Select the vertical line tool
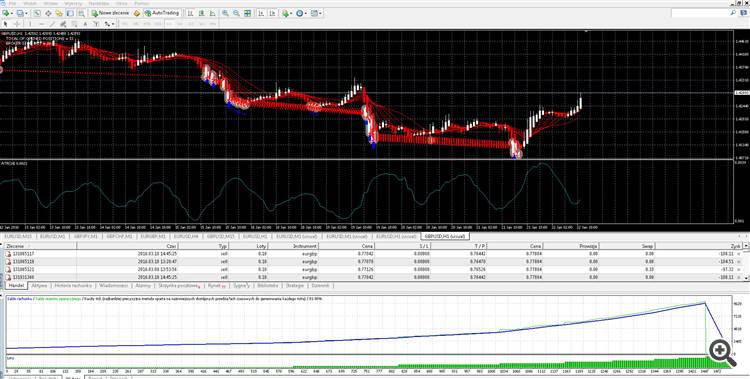The height and width of the screenshot is (379, 750). [30, 23]
